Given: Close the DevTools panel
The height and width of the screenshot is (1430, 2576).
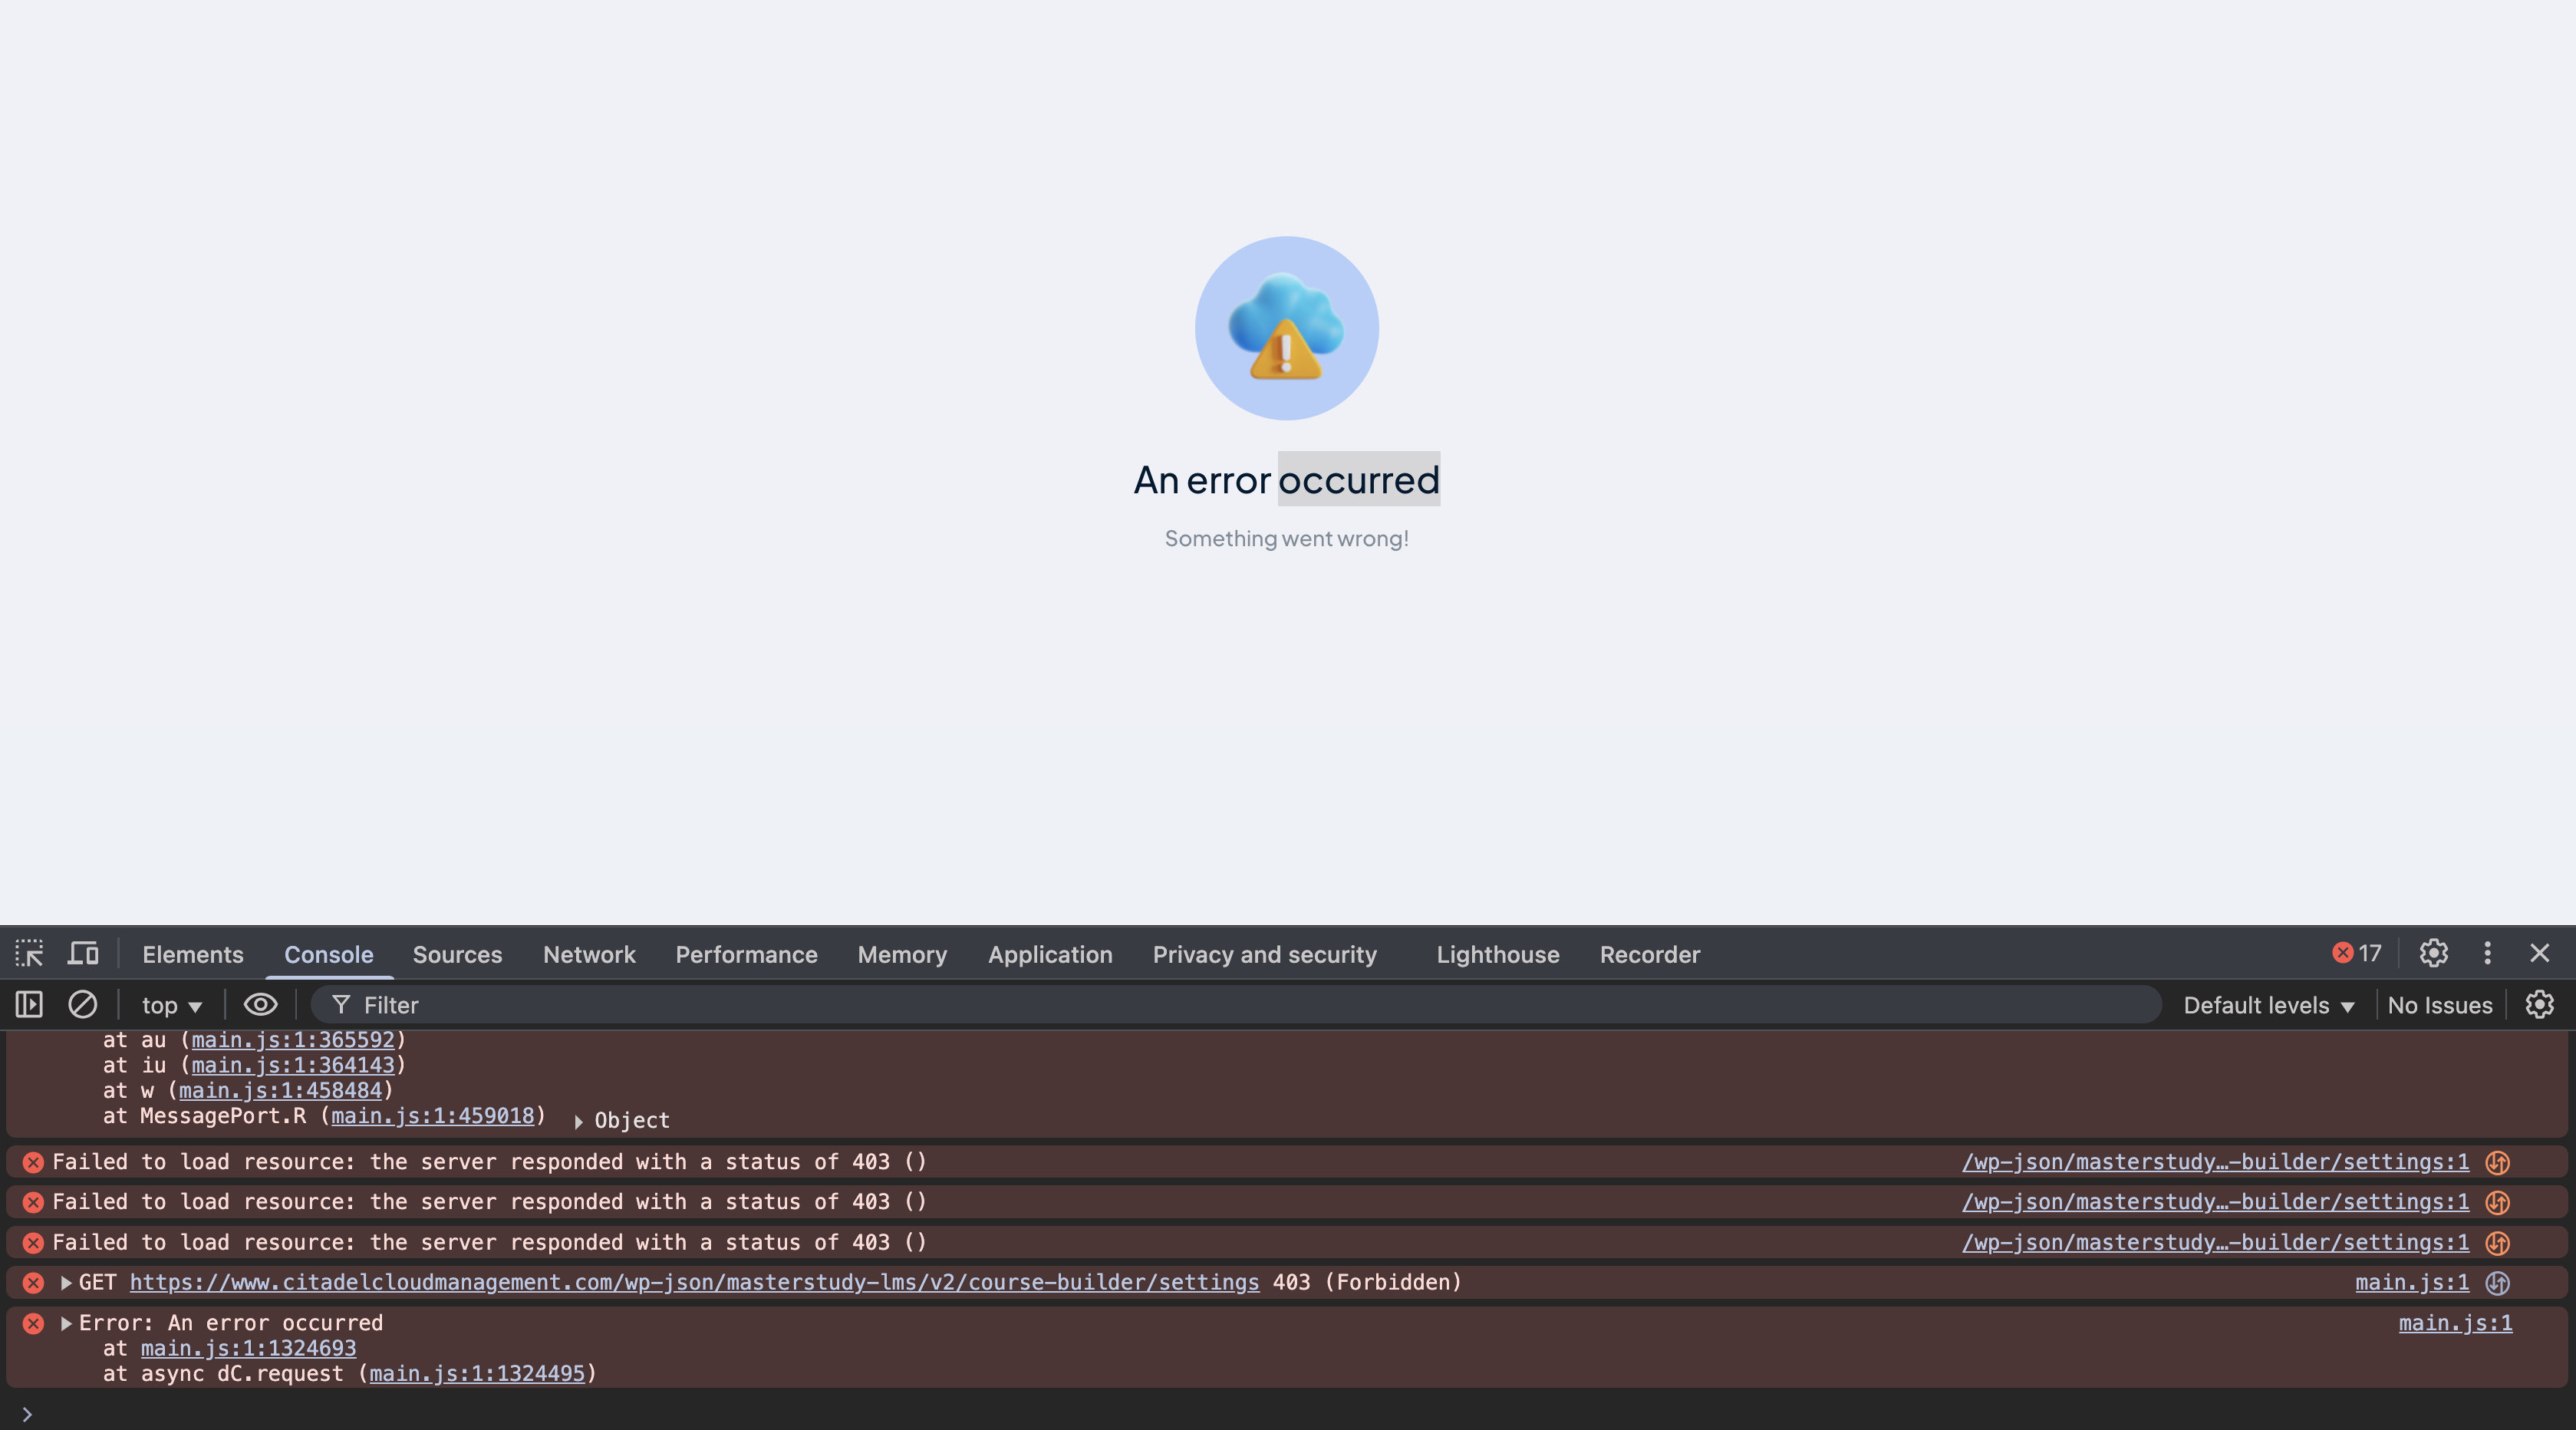Looking at the screenshot, I should pyautogui.click(x=2539, y=953).
